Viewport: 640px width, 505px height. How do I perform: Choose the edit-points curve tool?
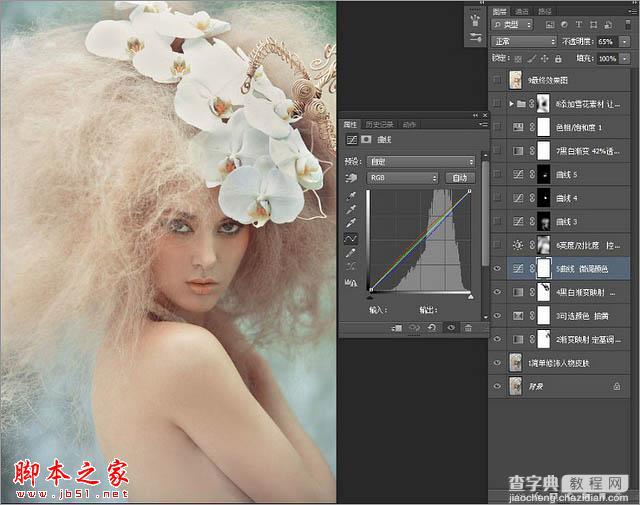point(351,238)
